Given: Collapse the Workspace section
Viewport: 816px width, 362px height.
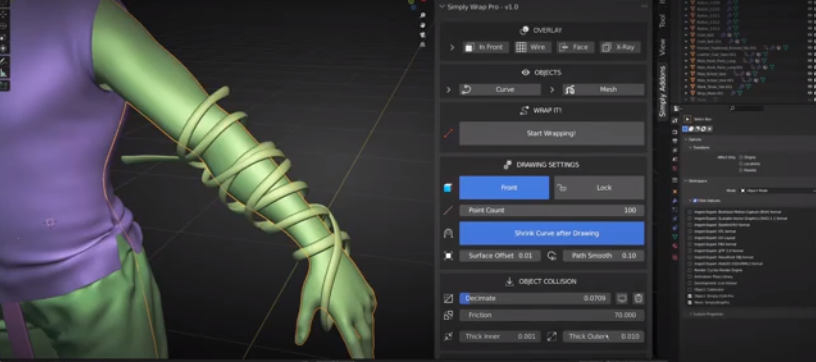Looking at the screenshot, I should (x=697, y=181).
